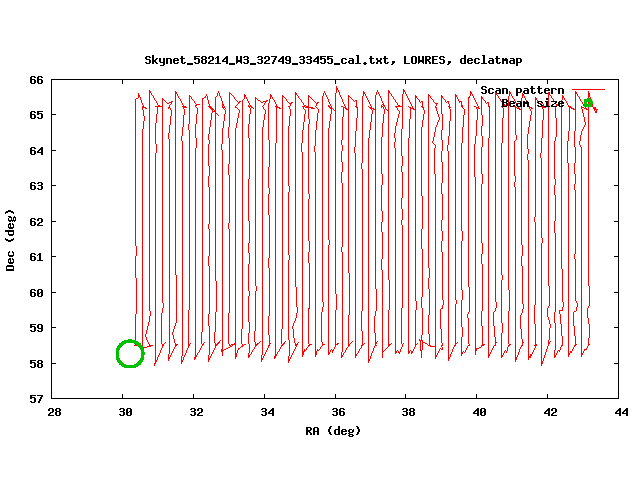Viewport: 640px width, 480px height.
Task: Click the y-axis tick label 57
Action: pyautogui.click(x=36, y=399)
